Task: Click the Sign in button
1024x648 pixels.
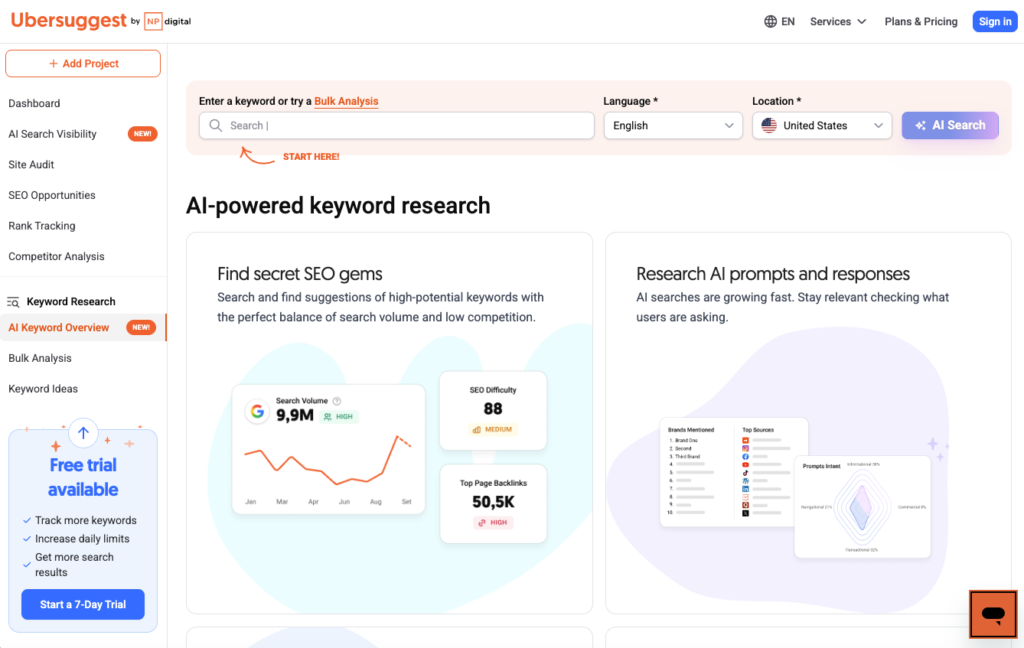Action: click(994, 20)
